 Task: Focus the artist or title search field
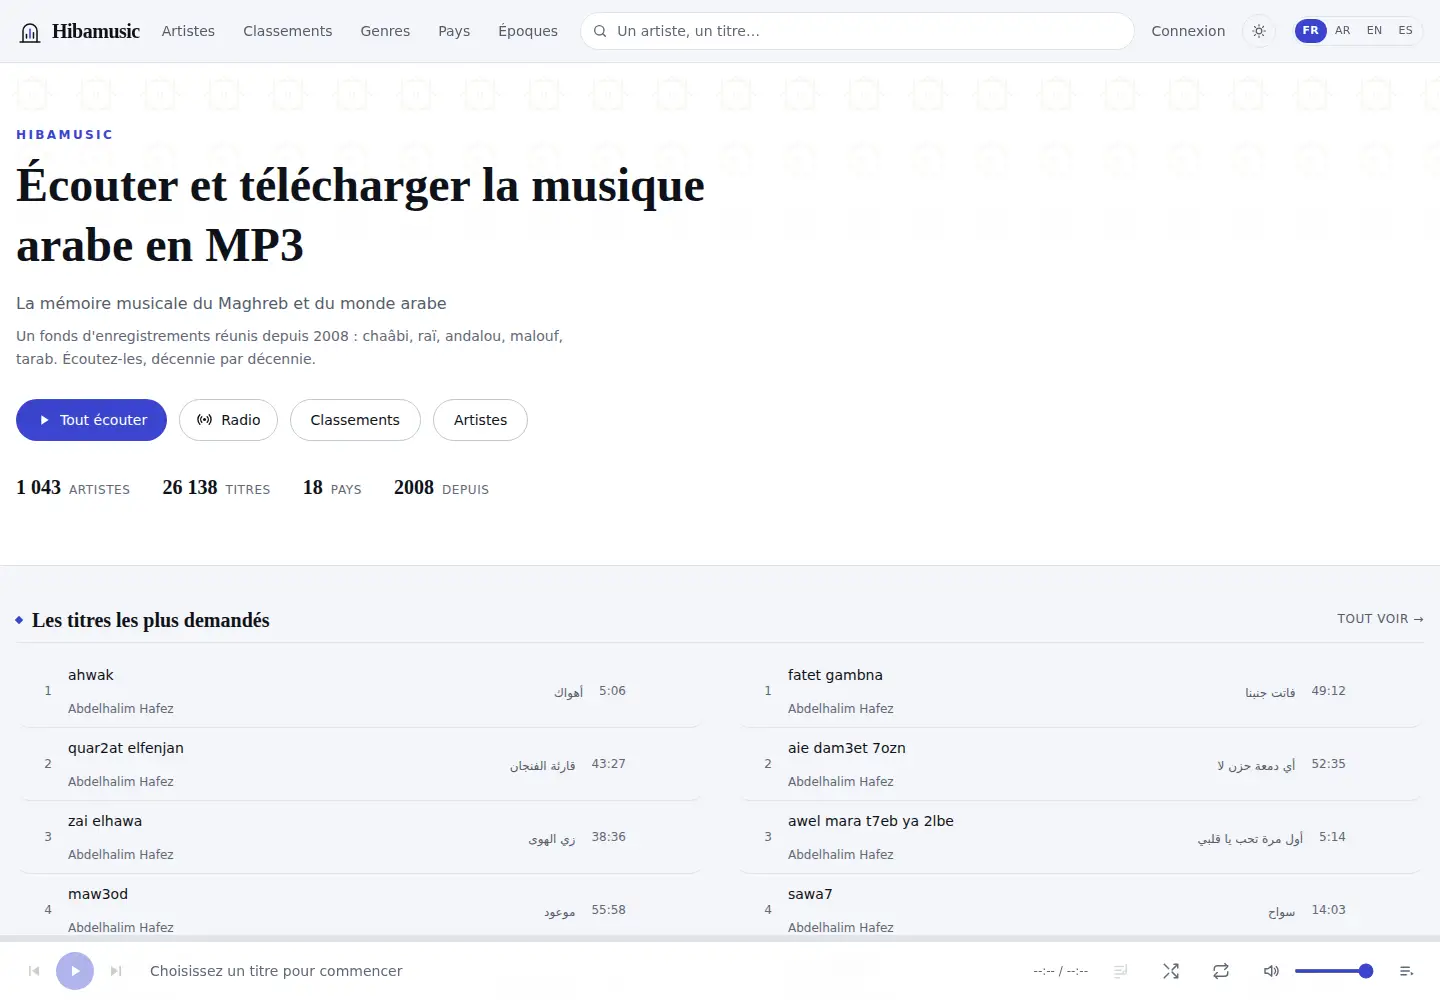click(x=857, y=31)
